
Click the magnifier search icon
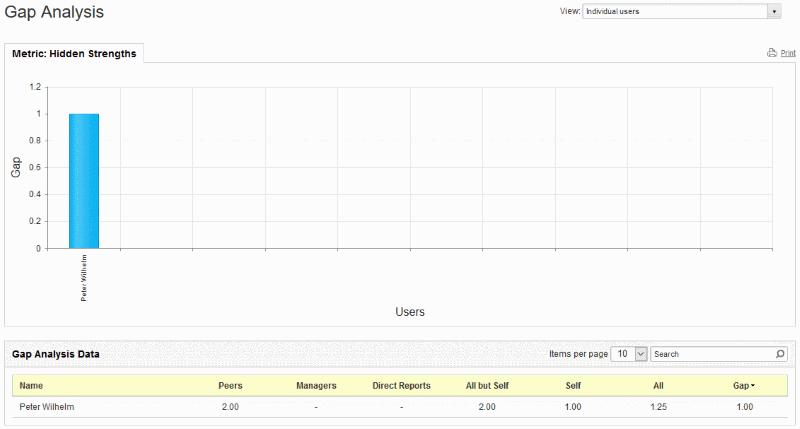coord(780,354)
